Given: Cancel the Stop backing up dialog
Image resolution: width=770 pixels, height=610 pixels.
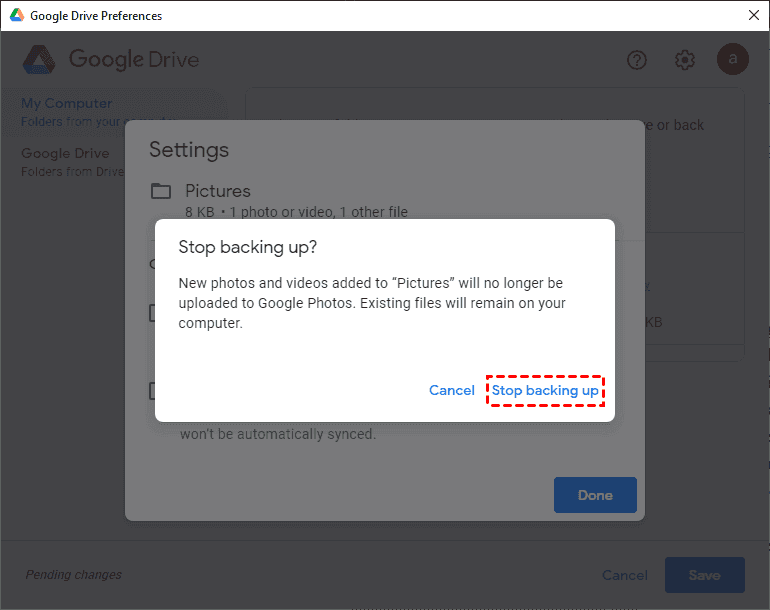Looking at the screenshot, I should 452,390.
